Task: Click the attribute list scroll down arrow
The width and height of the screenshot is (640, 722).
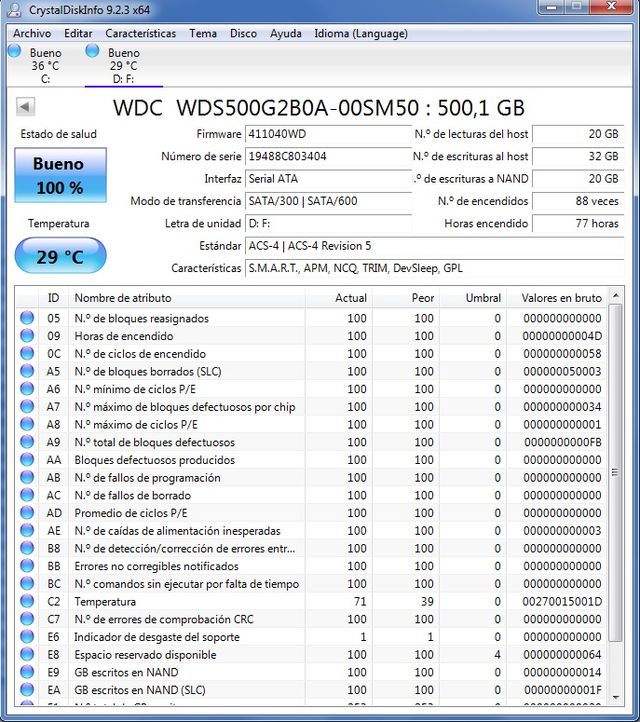Action: pyautogui.click(x=616, y=698)
